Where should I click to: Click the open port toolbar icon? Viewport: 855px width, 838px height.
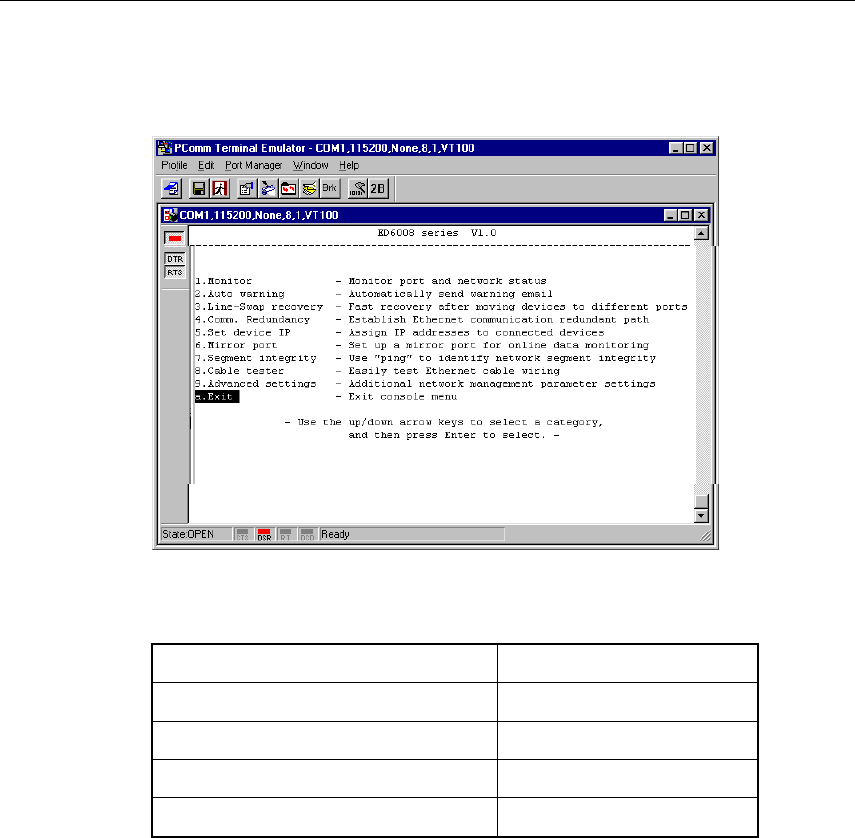point(171,189)
